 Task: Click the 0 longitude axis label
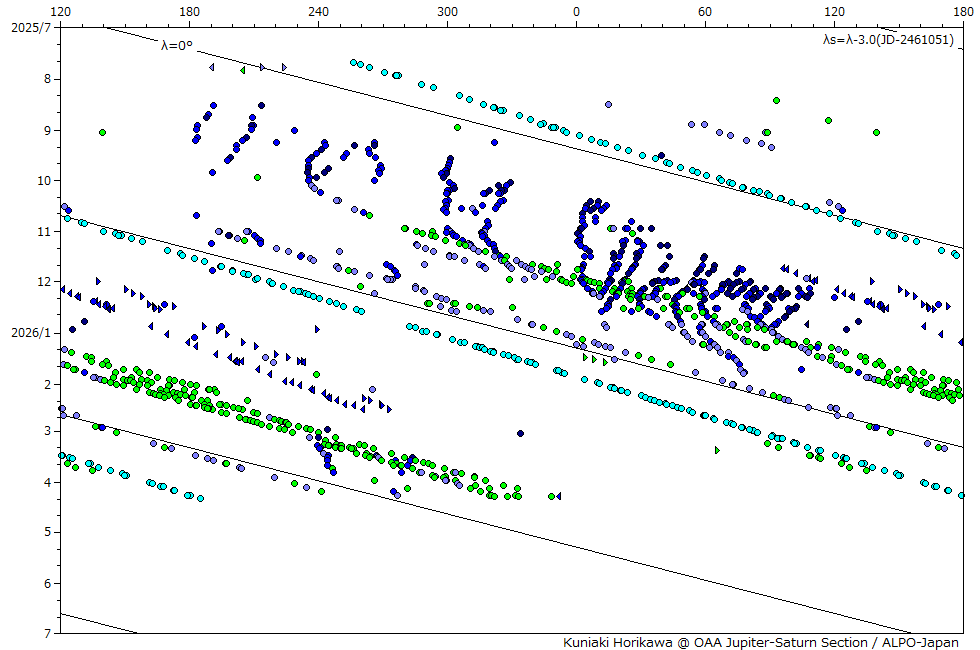pos(576,12)
